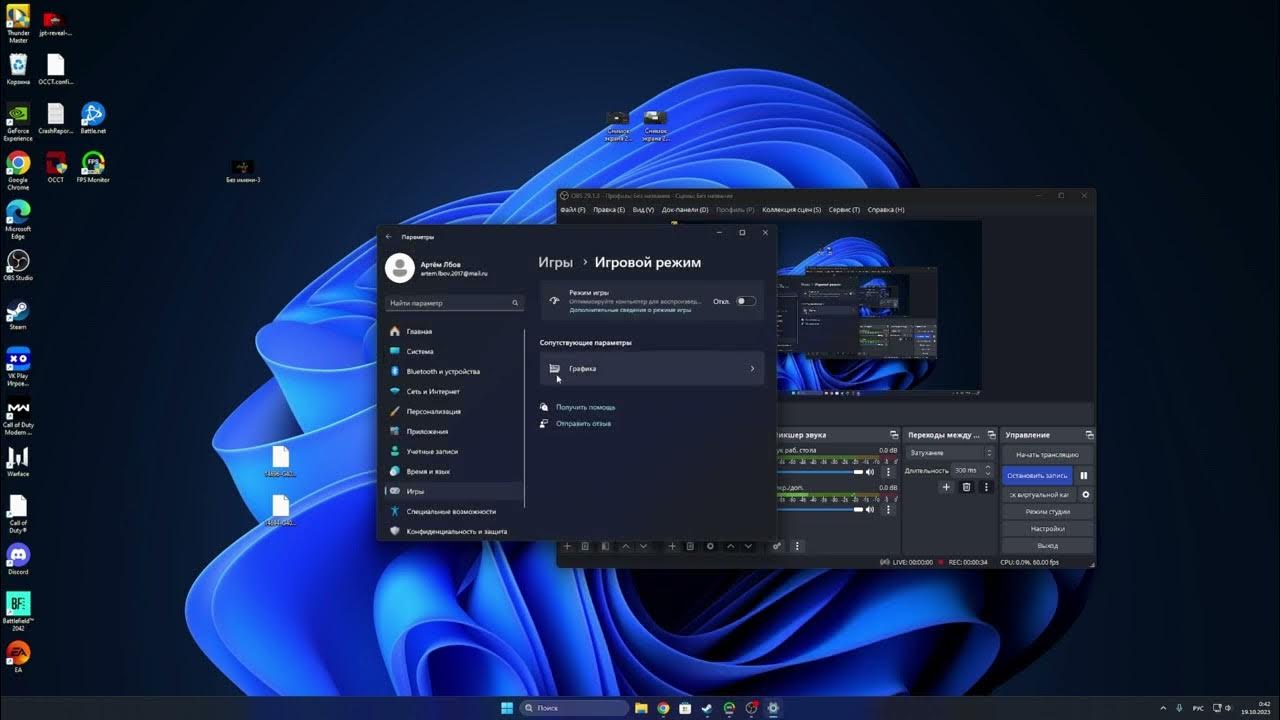Select Приложения in Settings sidebar
Image resolution: width=1280 pixels, height=720 pixels.
pos(453,431)
